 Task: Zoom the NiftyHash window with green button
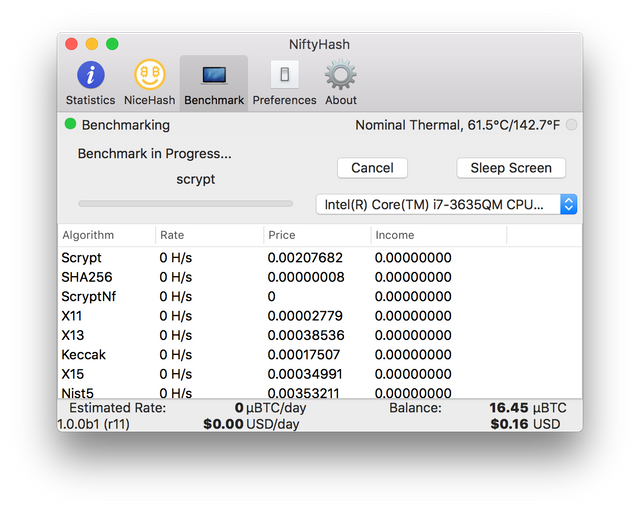(112, 44)
